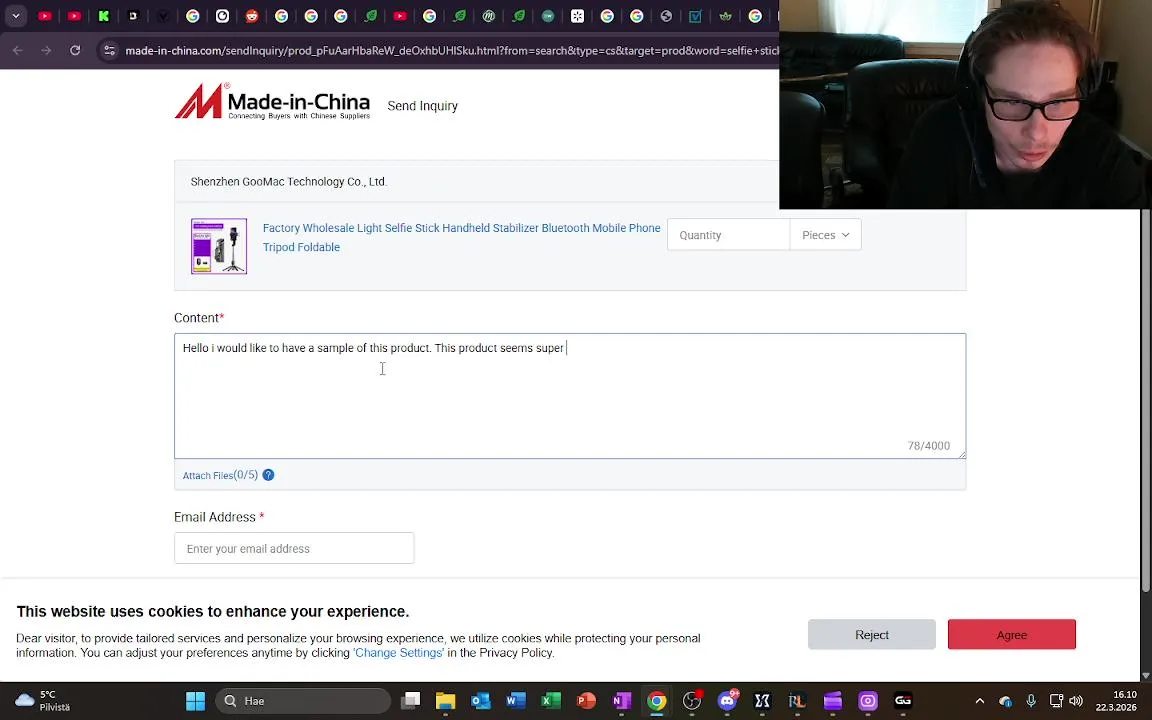
Task: Go forward to the next page
Action: point(46,51)
